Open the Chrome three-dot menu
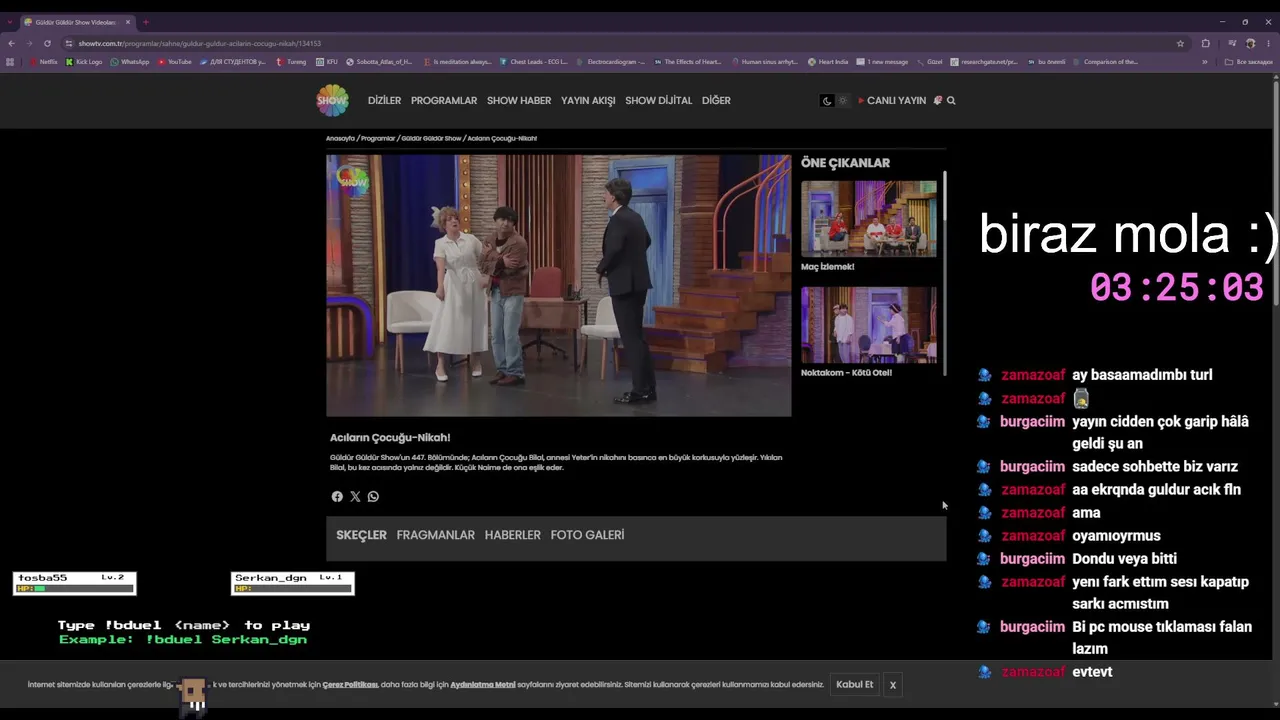 click(1268, 43)
